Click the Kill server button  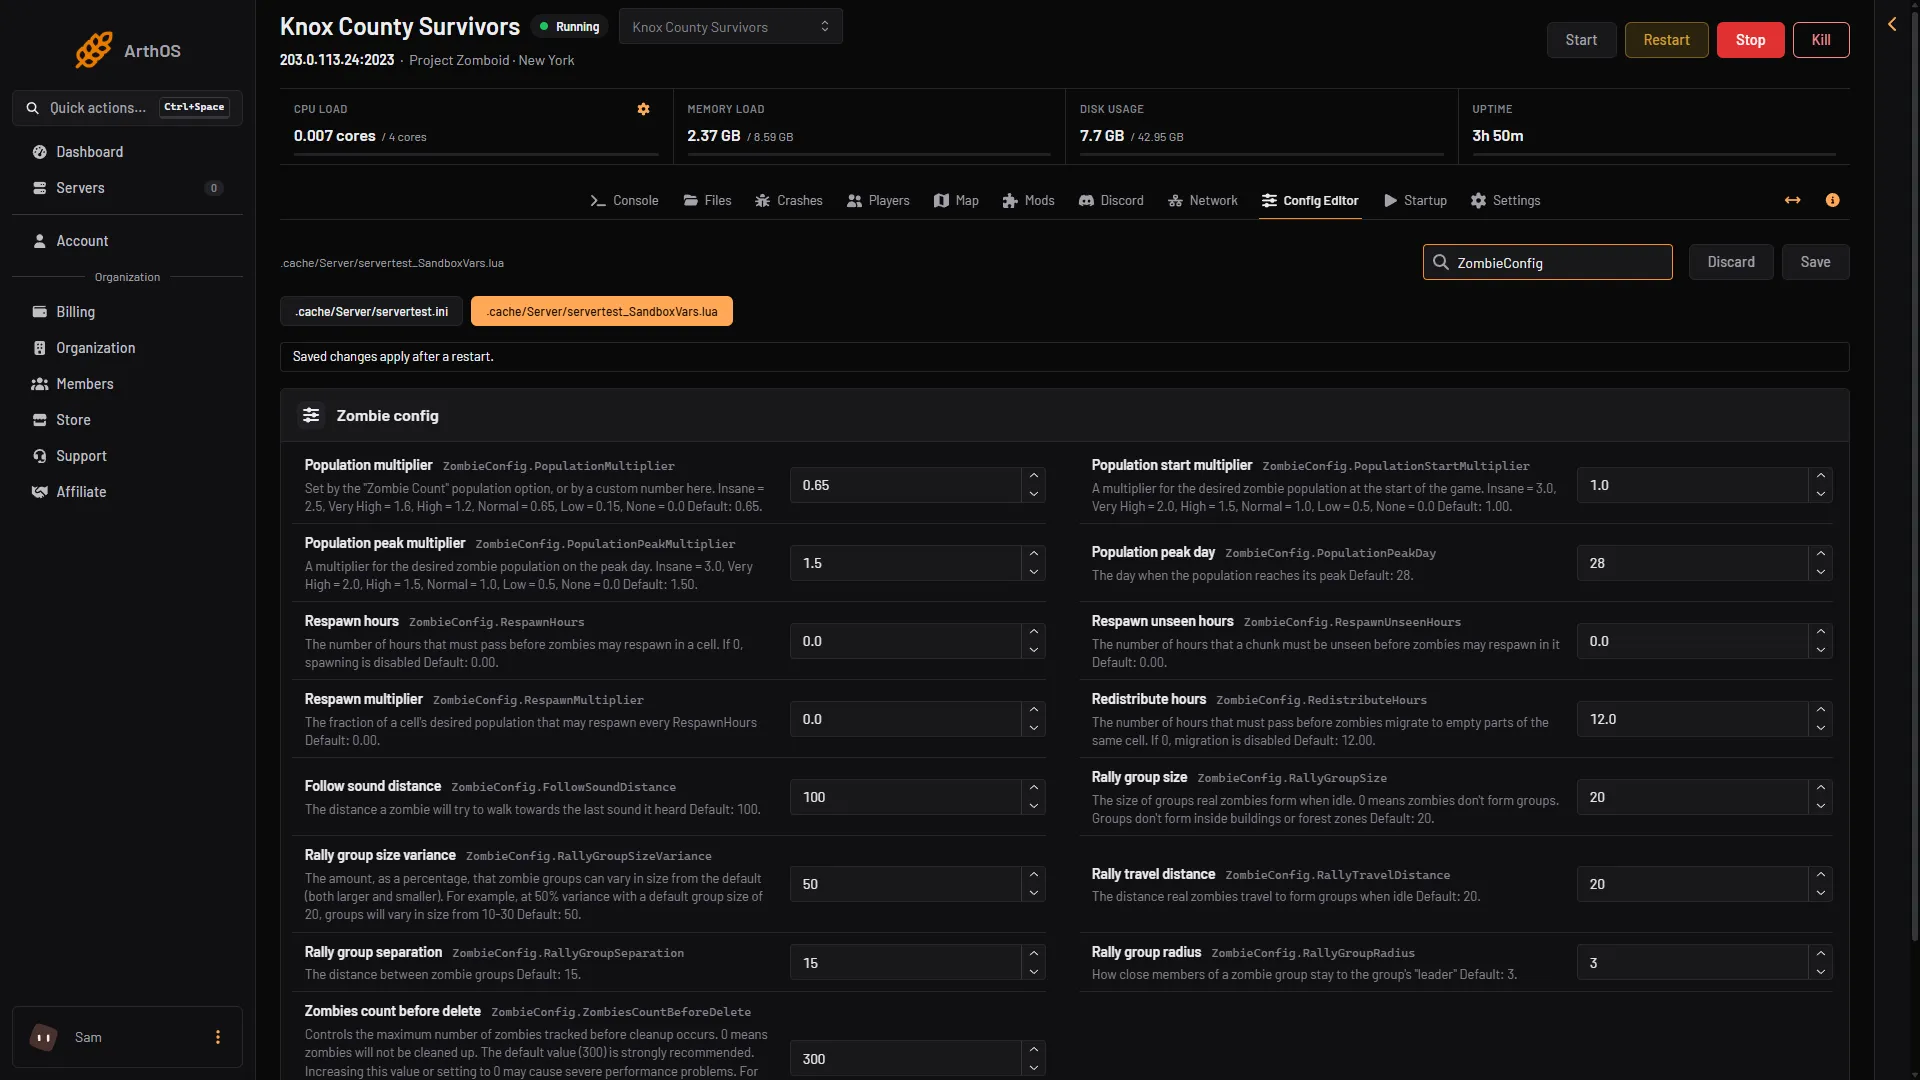pyautogui.click(x=1821, y=40)
